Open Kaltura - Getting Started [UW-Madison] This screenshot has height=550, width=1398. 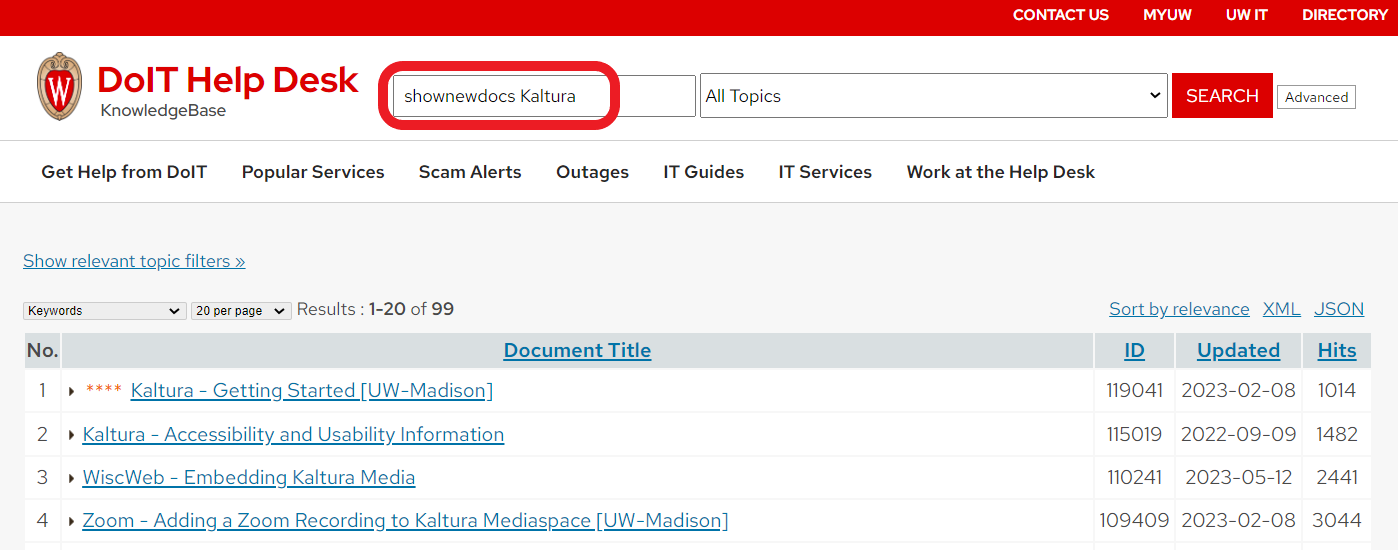pos(312,391)
